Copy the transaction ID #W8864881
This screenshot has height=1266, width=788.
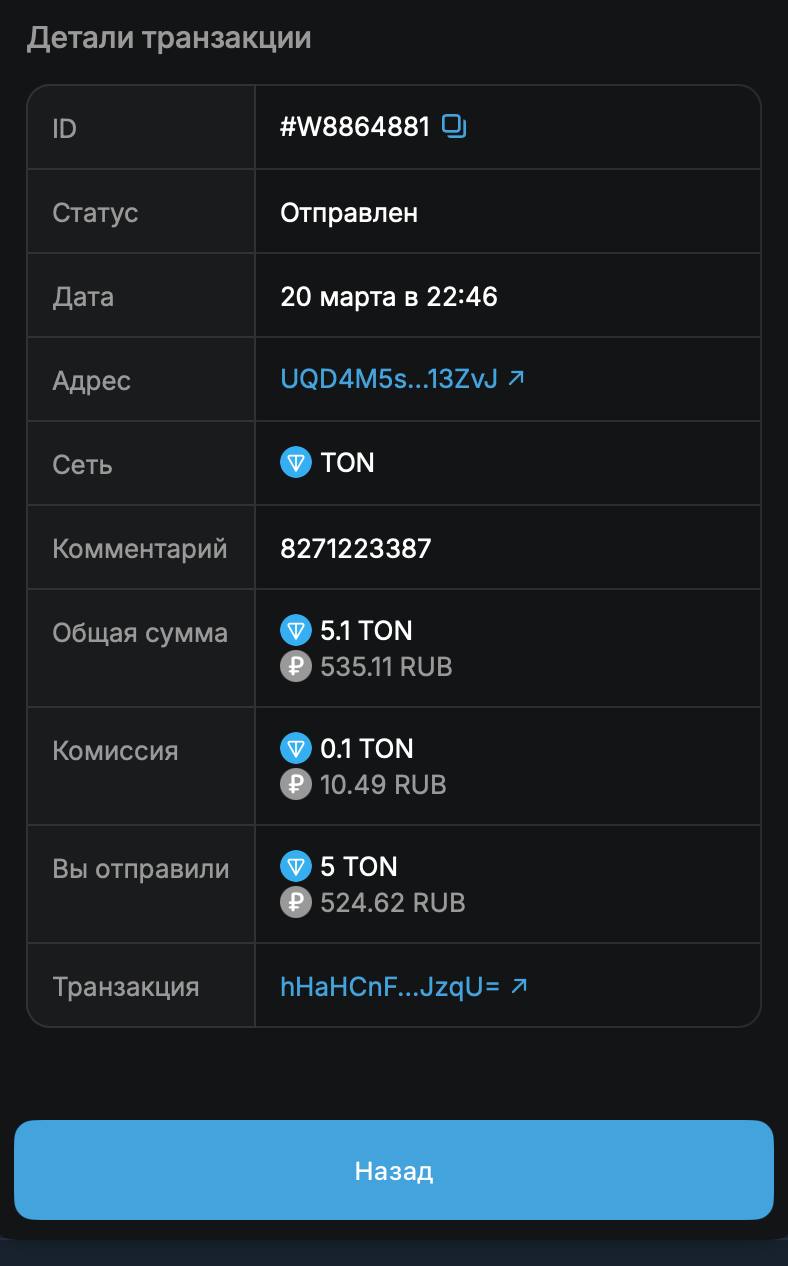coord(455,126)
